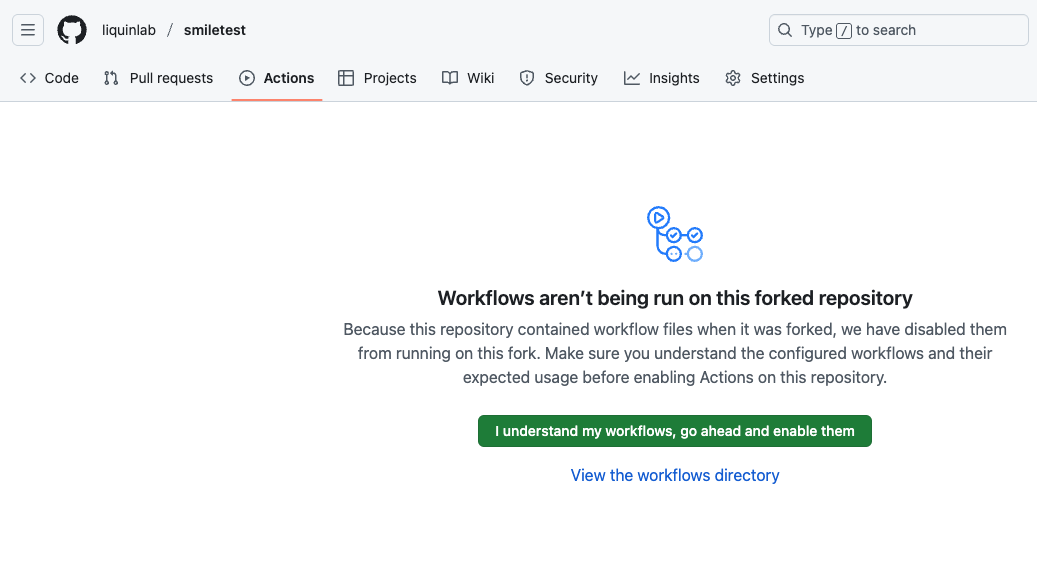Screen dimensions: 1037x572
Task: Open the Projects tab
Action: (x=377, y=78)
